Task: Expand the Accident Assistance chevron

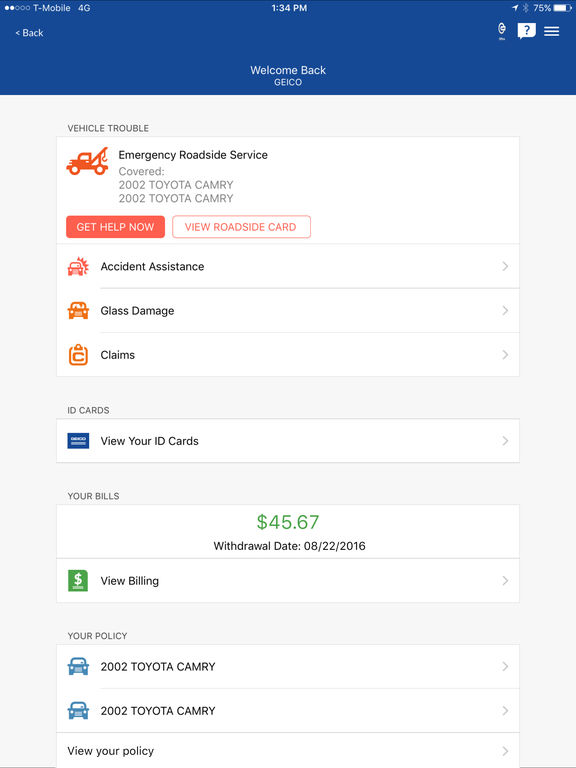Action: click(x=505, y=266)
